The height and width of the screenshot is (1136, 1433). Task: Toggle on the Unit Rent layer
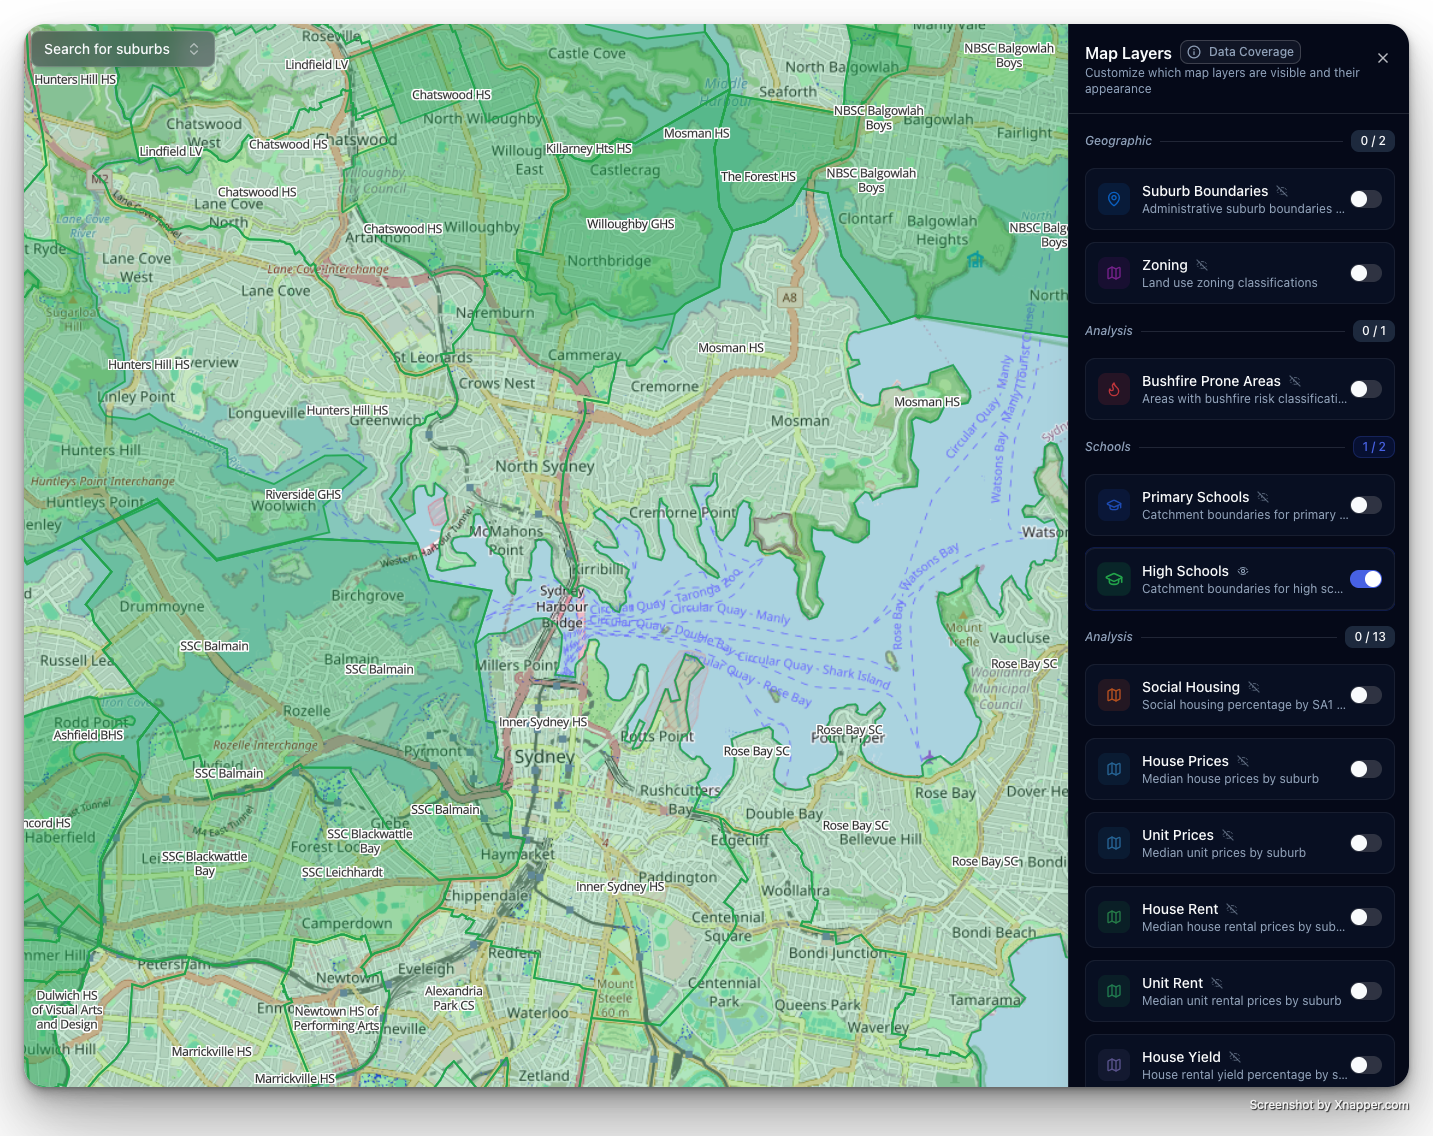(1365, 991)
